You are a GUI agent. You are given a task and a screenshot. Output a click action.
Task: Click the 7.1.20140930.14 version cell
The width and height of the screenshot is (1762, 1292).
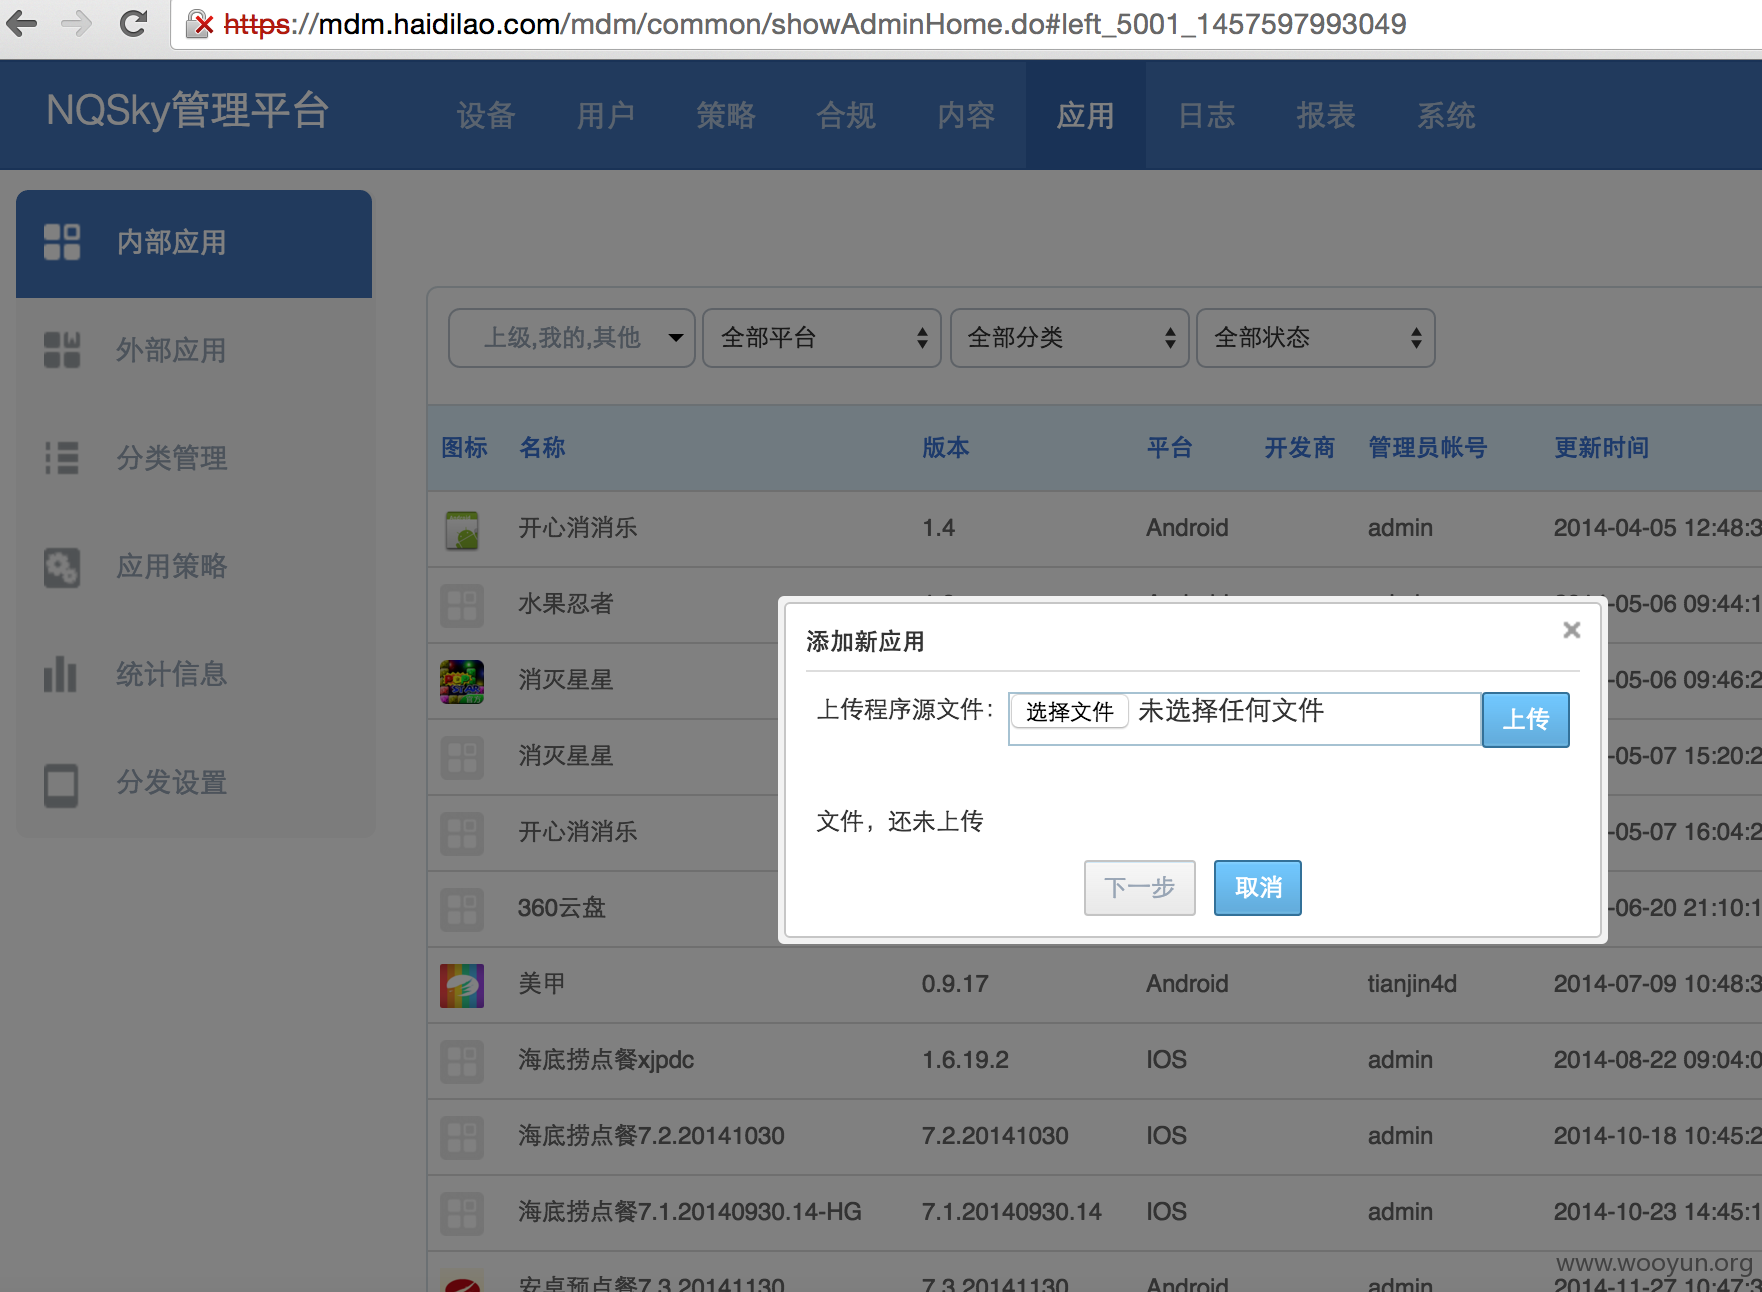click(x=1011, y=1212)
